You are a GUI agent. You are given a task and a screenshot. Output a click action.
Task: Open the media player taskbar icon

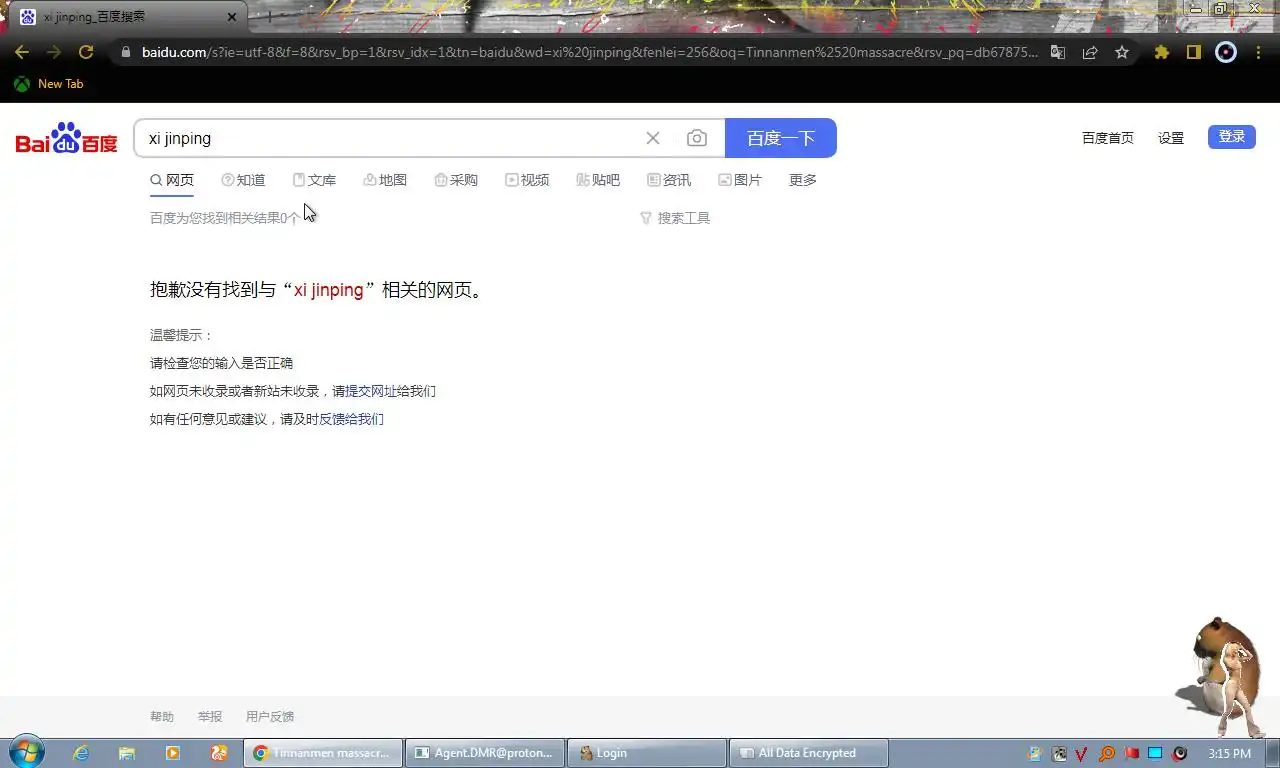click(173, 753)
